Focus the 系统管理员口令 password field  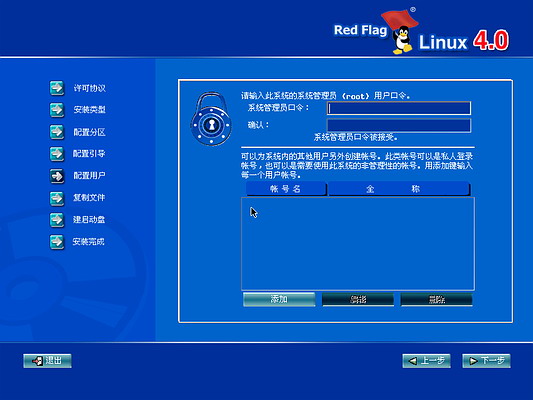pyautogui.click(x=399, y=108)
